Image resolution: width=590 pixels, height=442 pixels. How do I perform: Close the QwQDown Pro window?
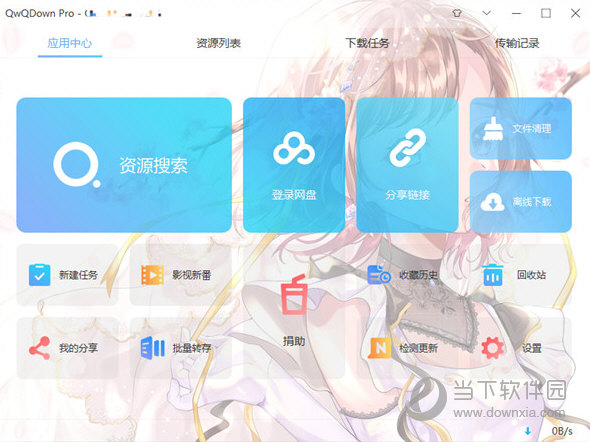(575, 13)
